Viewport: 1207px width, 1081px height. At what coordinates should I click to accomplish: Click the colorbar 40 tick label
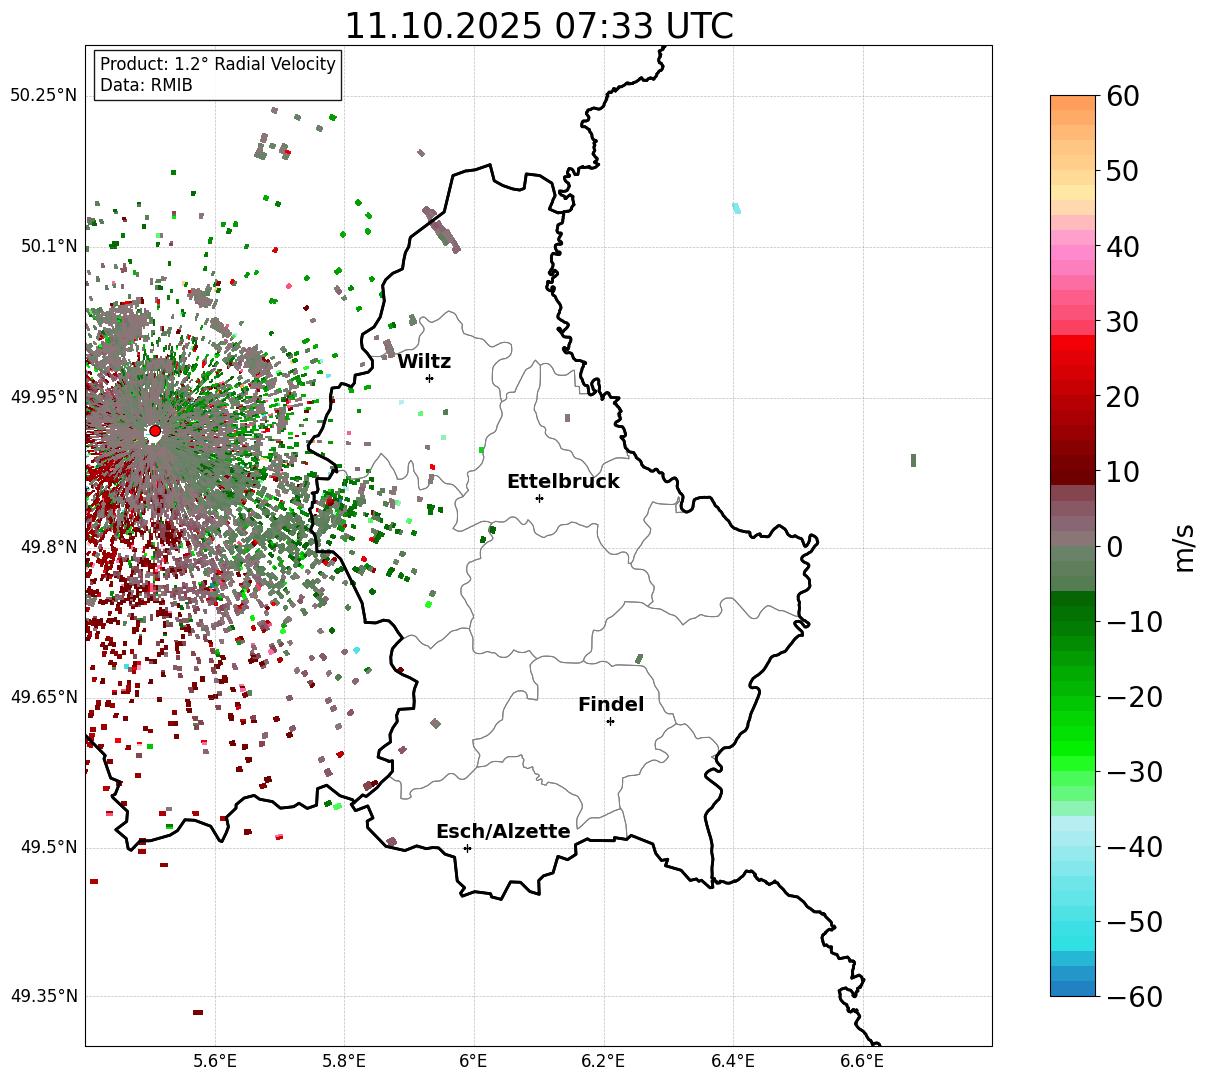(1121, 246)
